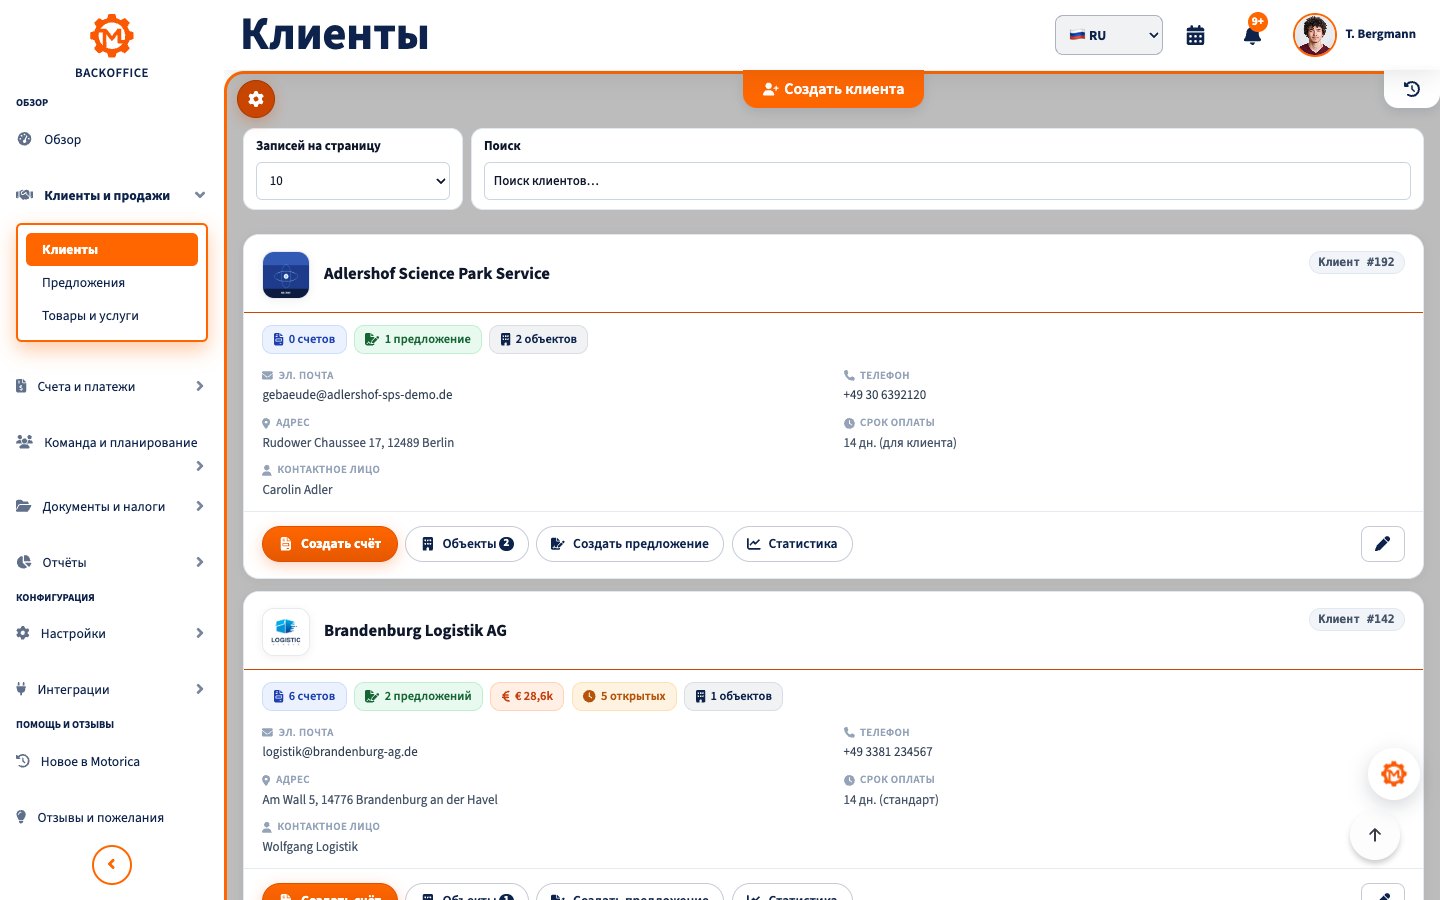Expand Счета и платежи section

tap(112, 386)
